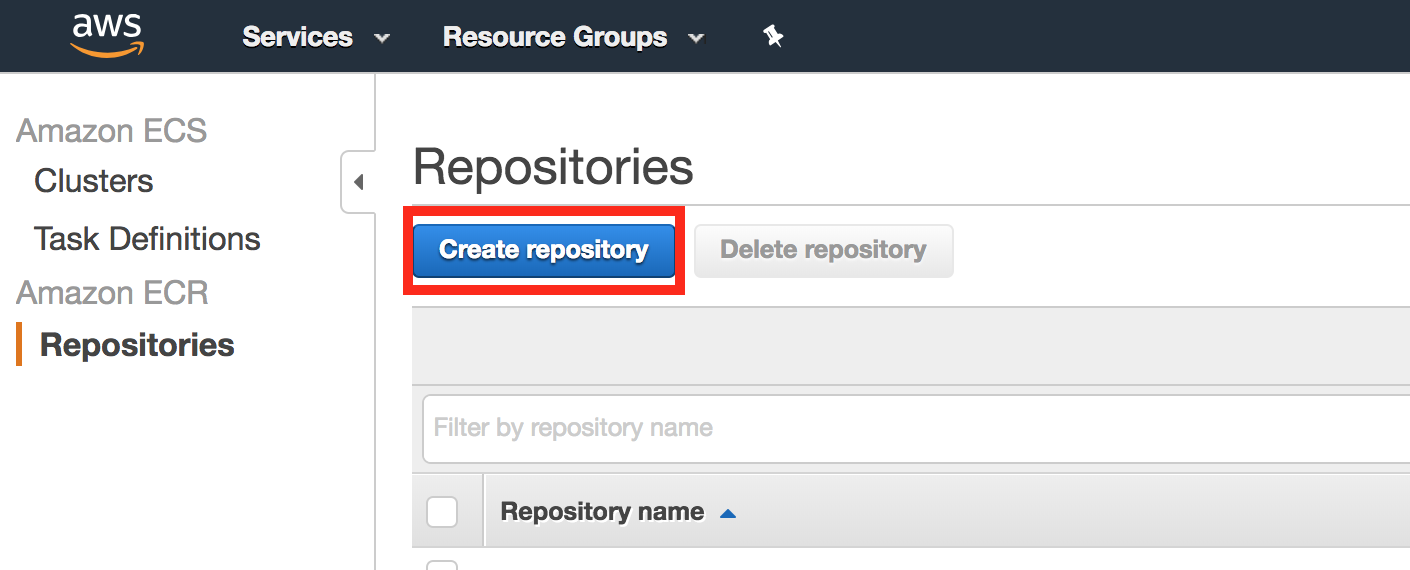Focus the Filter by repository name field

point(900,429)
